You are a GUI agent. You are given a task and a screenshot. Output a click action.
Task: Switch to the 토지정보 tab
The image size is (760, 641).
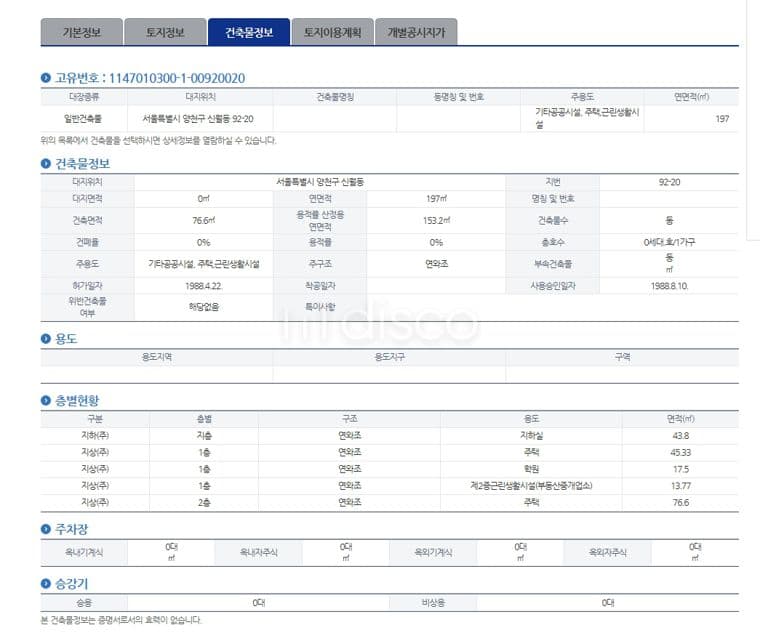(165, 32)
